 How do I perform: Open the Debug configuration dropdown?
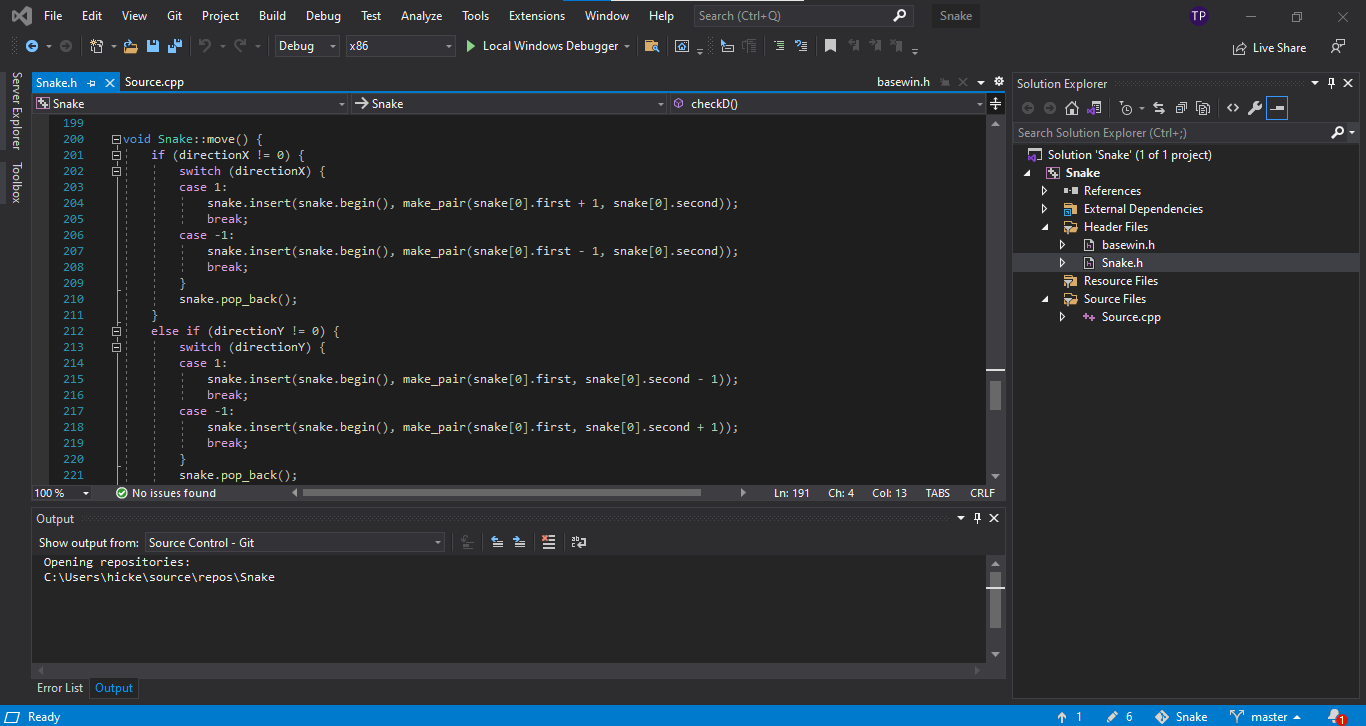307,46
